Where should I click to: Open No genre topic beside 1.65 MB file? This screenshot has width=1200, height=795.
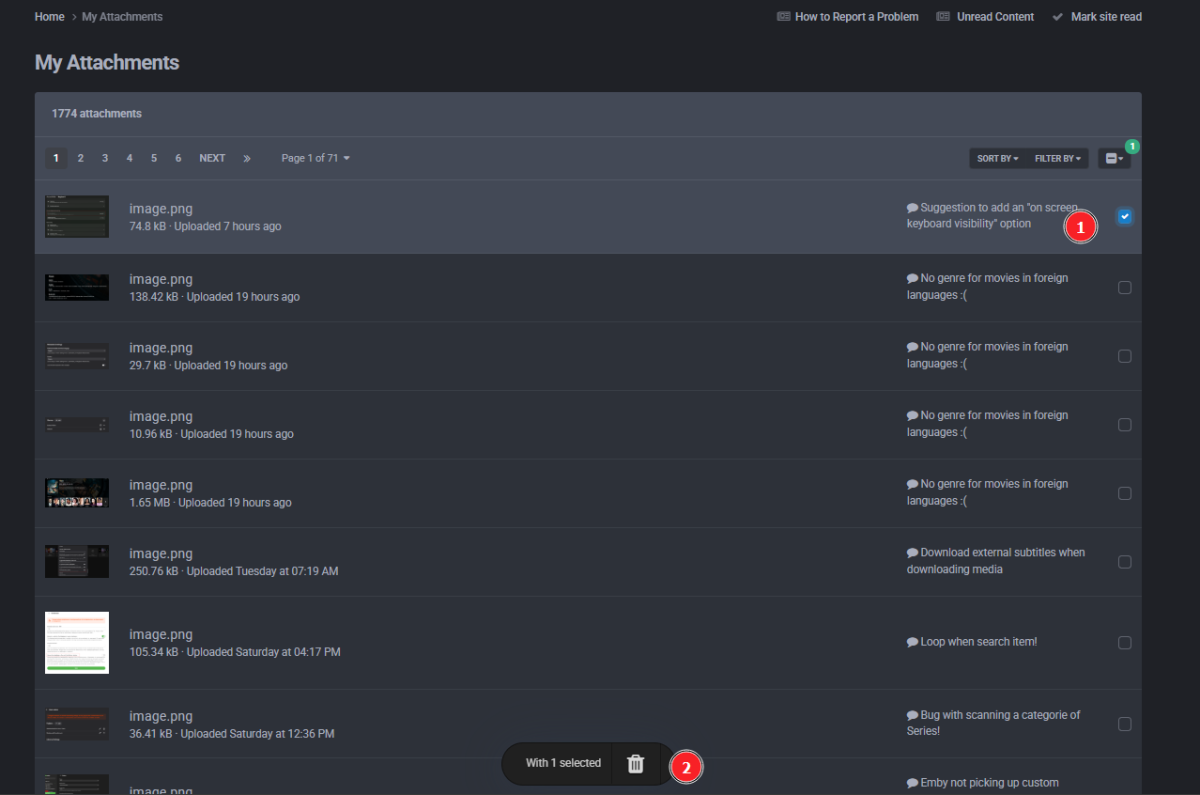[x=987, y=492]
